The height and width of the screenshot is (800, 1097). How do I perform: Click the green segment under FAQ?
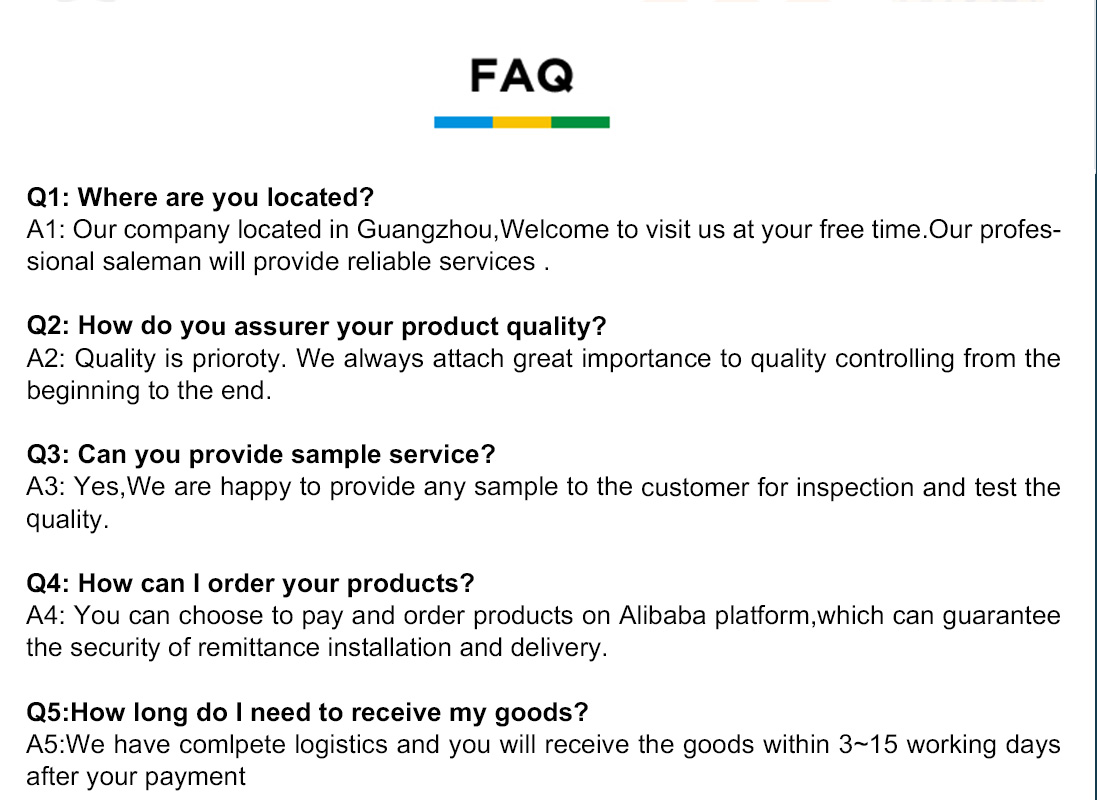tap(580, 122)
